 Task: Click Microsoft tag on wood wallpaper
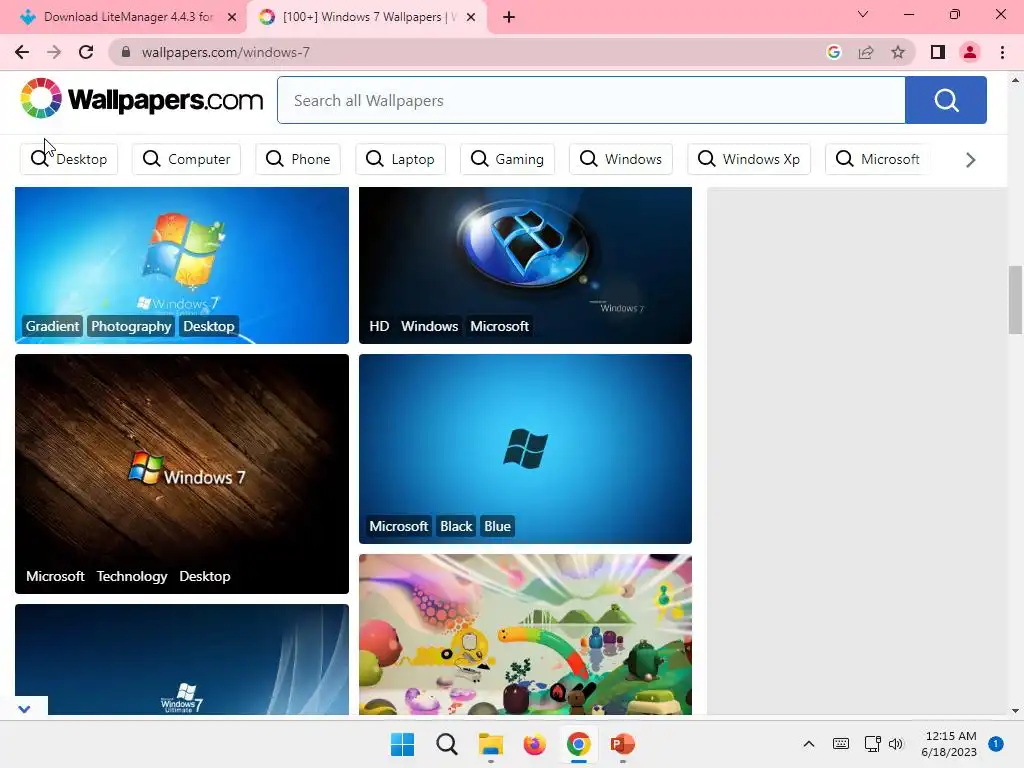(x=56, y=576)
